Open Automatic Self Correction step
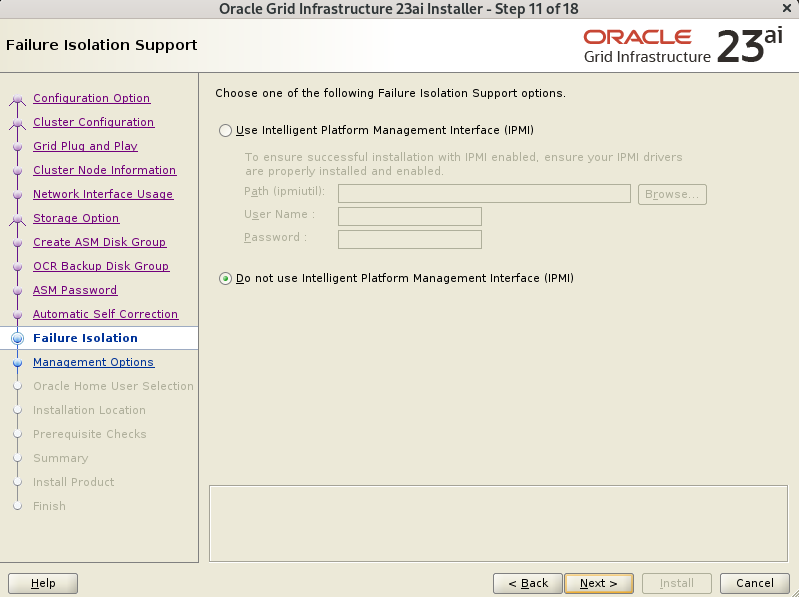Viewport: 799px width, 597px height. click(105, 313)
